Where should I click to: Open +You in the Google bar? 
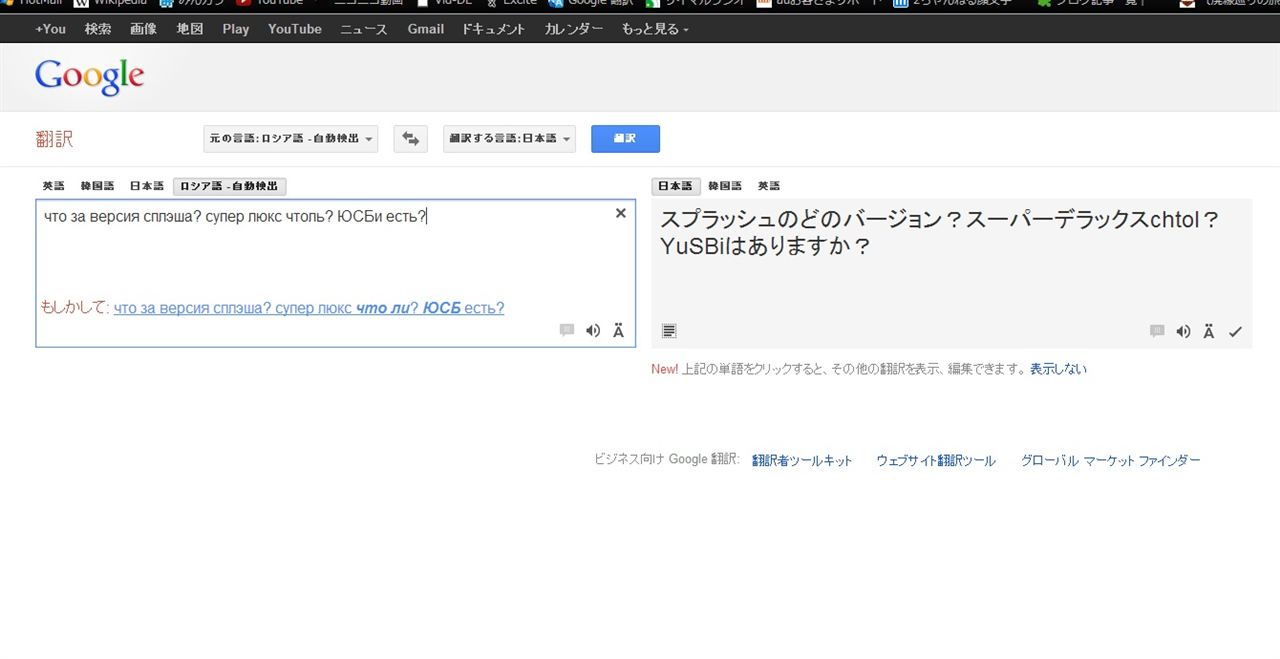[x=50, y=29]
